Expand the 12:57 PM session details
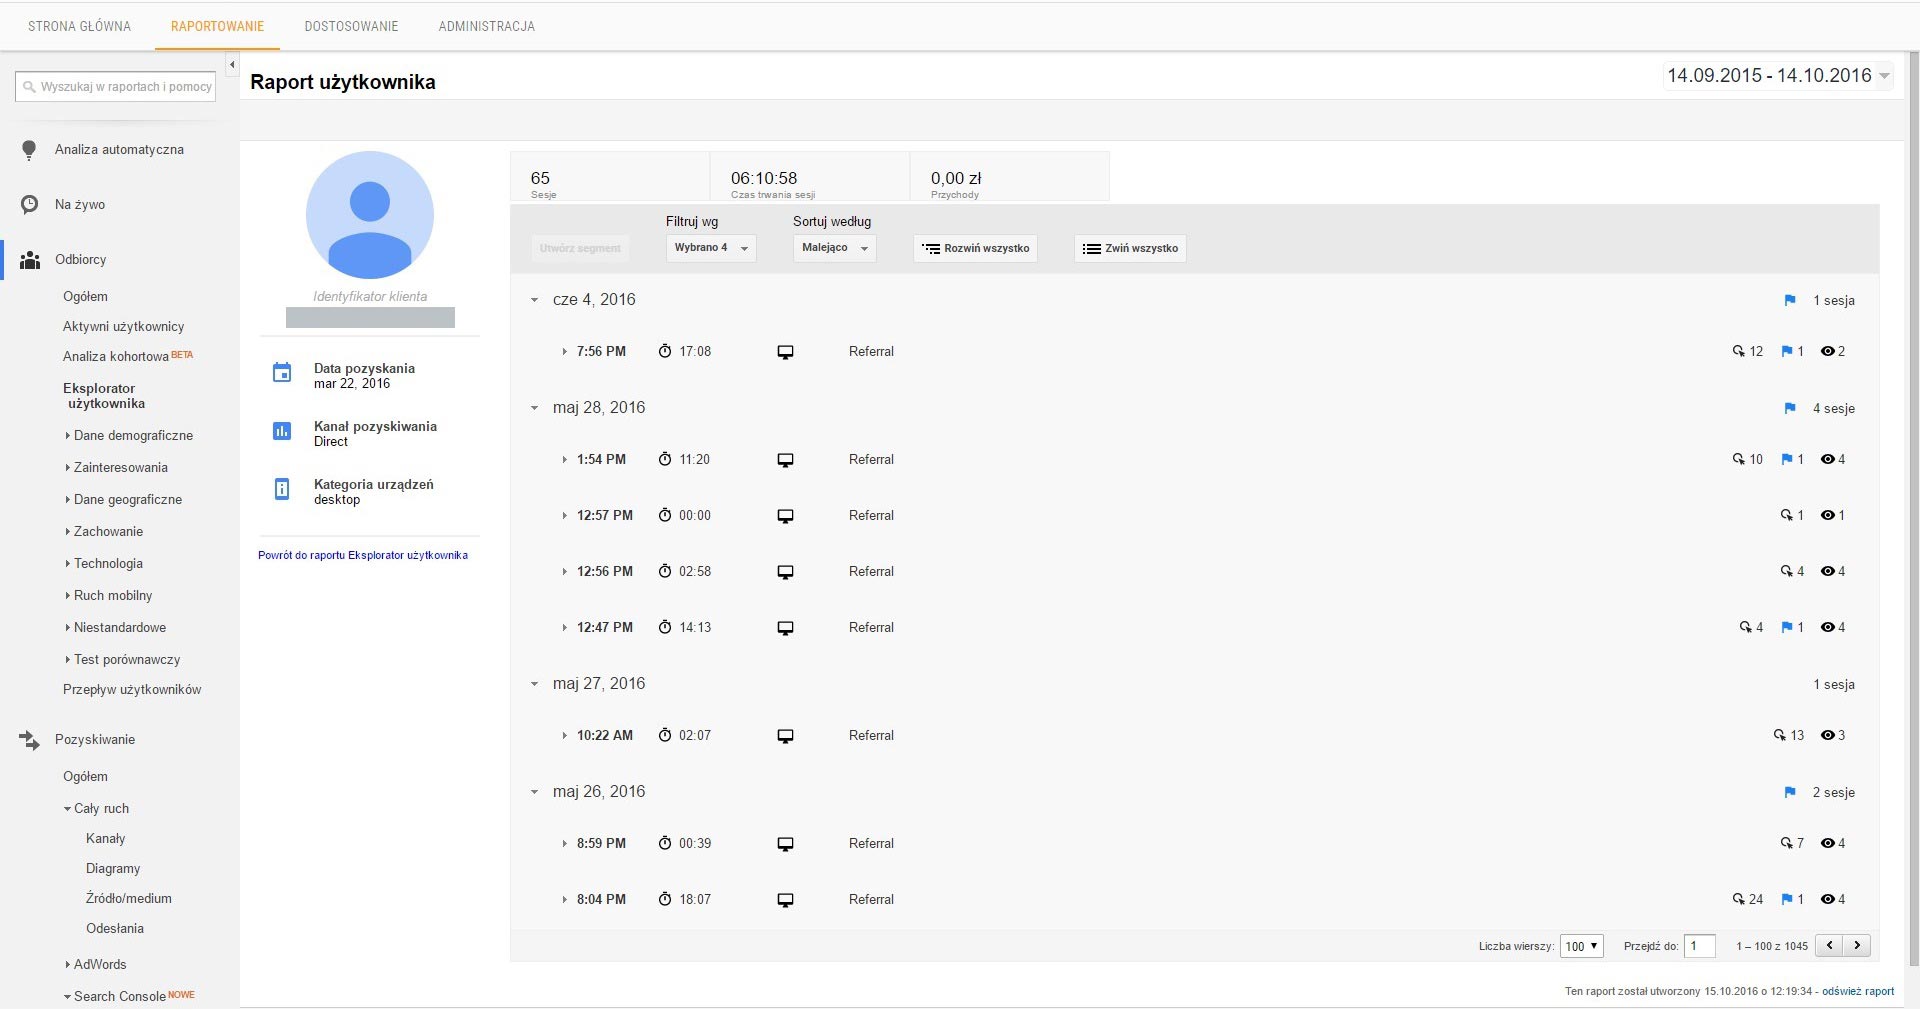This screenshot has width=1920, height=1010. (x=564, y=516)
